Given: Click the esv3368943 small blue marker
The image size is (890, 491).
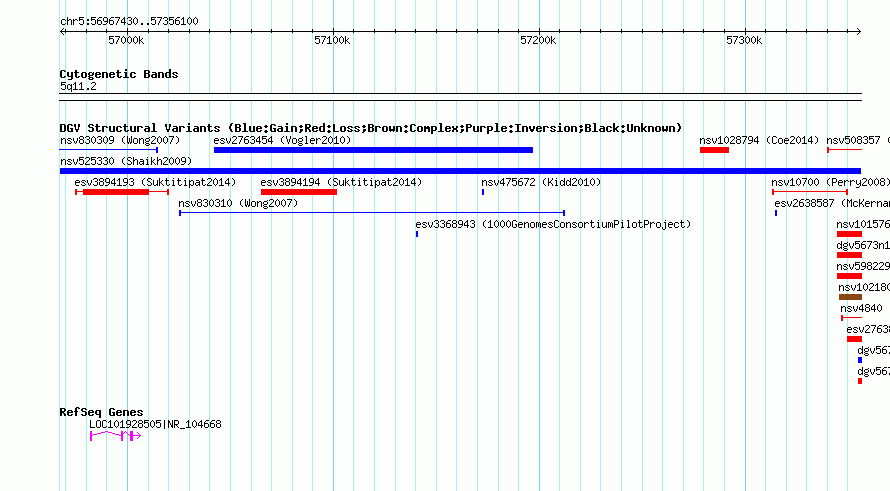Looking at the screenshot, I should [417, 234].
